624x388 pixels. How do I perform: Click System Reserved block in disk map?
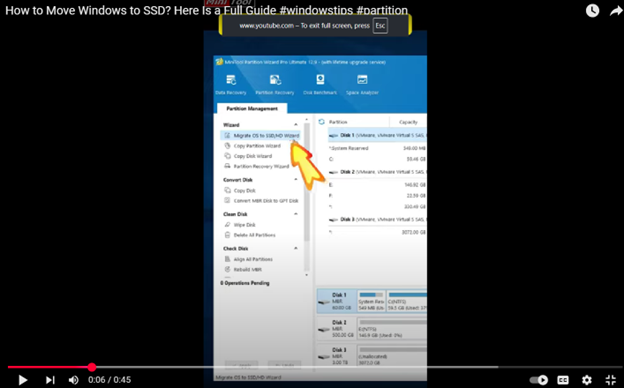[372, 301]
